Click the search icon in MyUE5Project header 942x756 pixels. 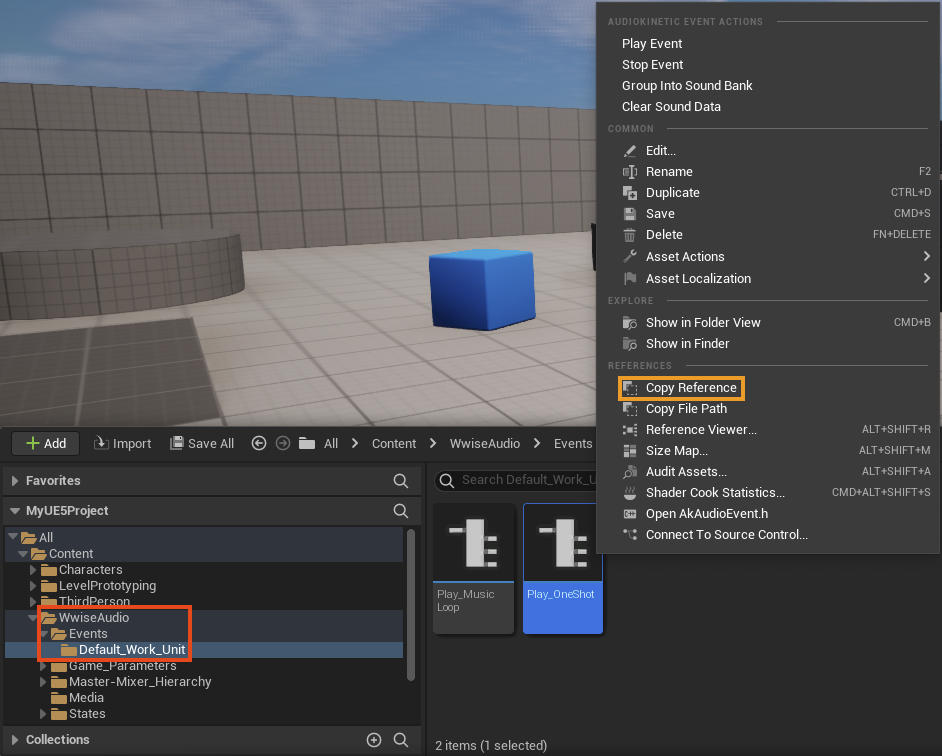tap(401, 511)
